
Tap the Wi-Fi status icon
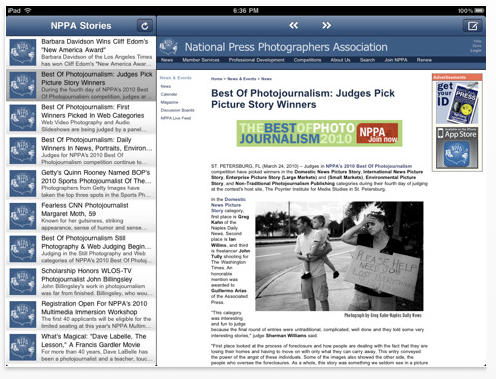pos(28,10)
